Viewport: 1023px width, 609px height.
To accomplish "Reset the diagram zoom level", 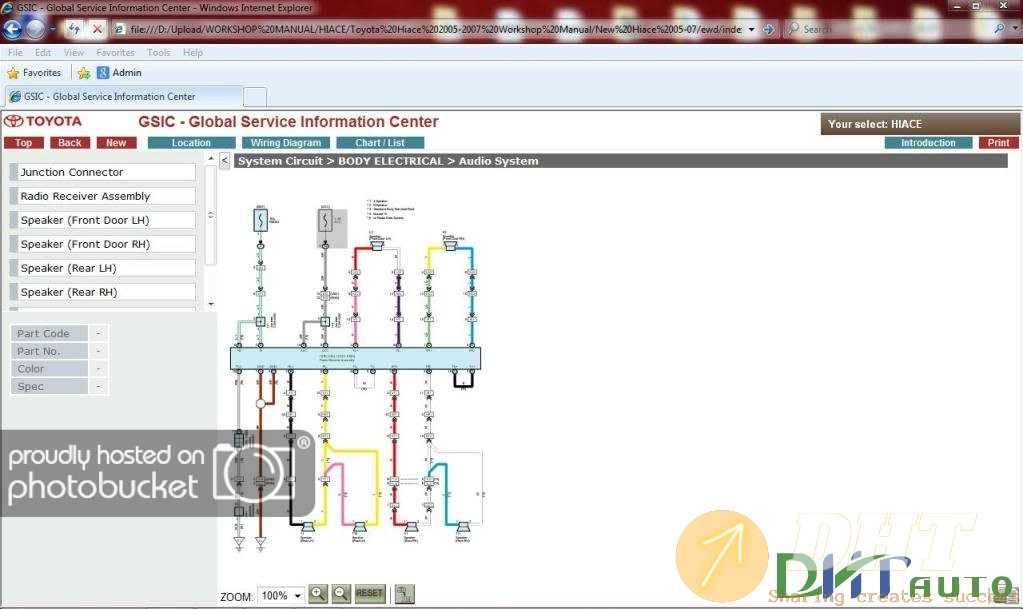I will [369, 593].
